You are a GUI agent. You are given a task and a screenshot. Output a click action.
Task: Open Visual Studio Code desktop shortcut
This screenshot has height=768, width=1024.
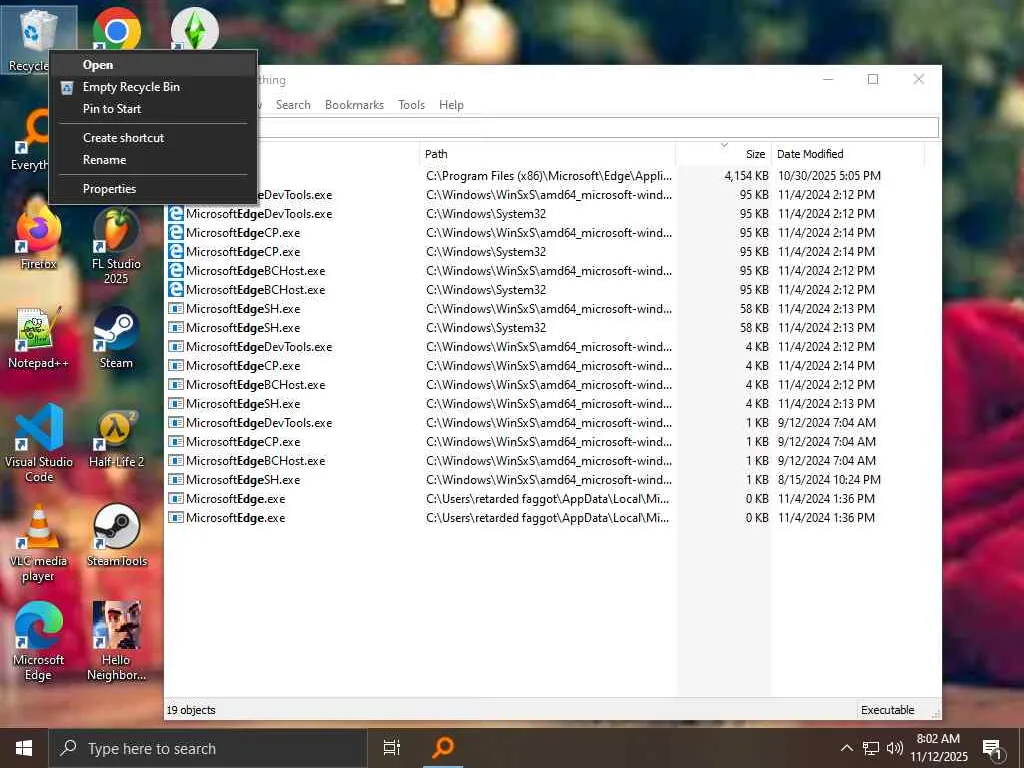pyautogui.click(x=39, y=444)
